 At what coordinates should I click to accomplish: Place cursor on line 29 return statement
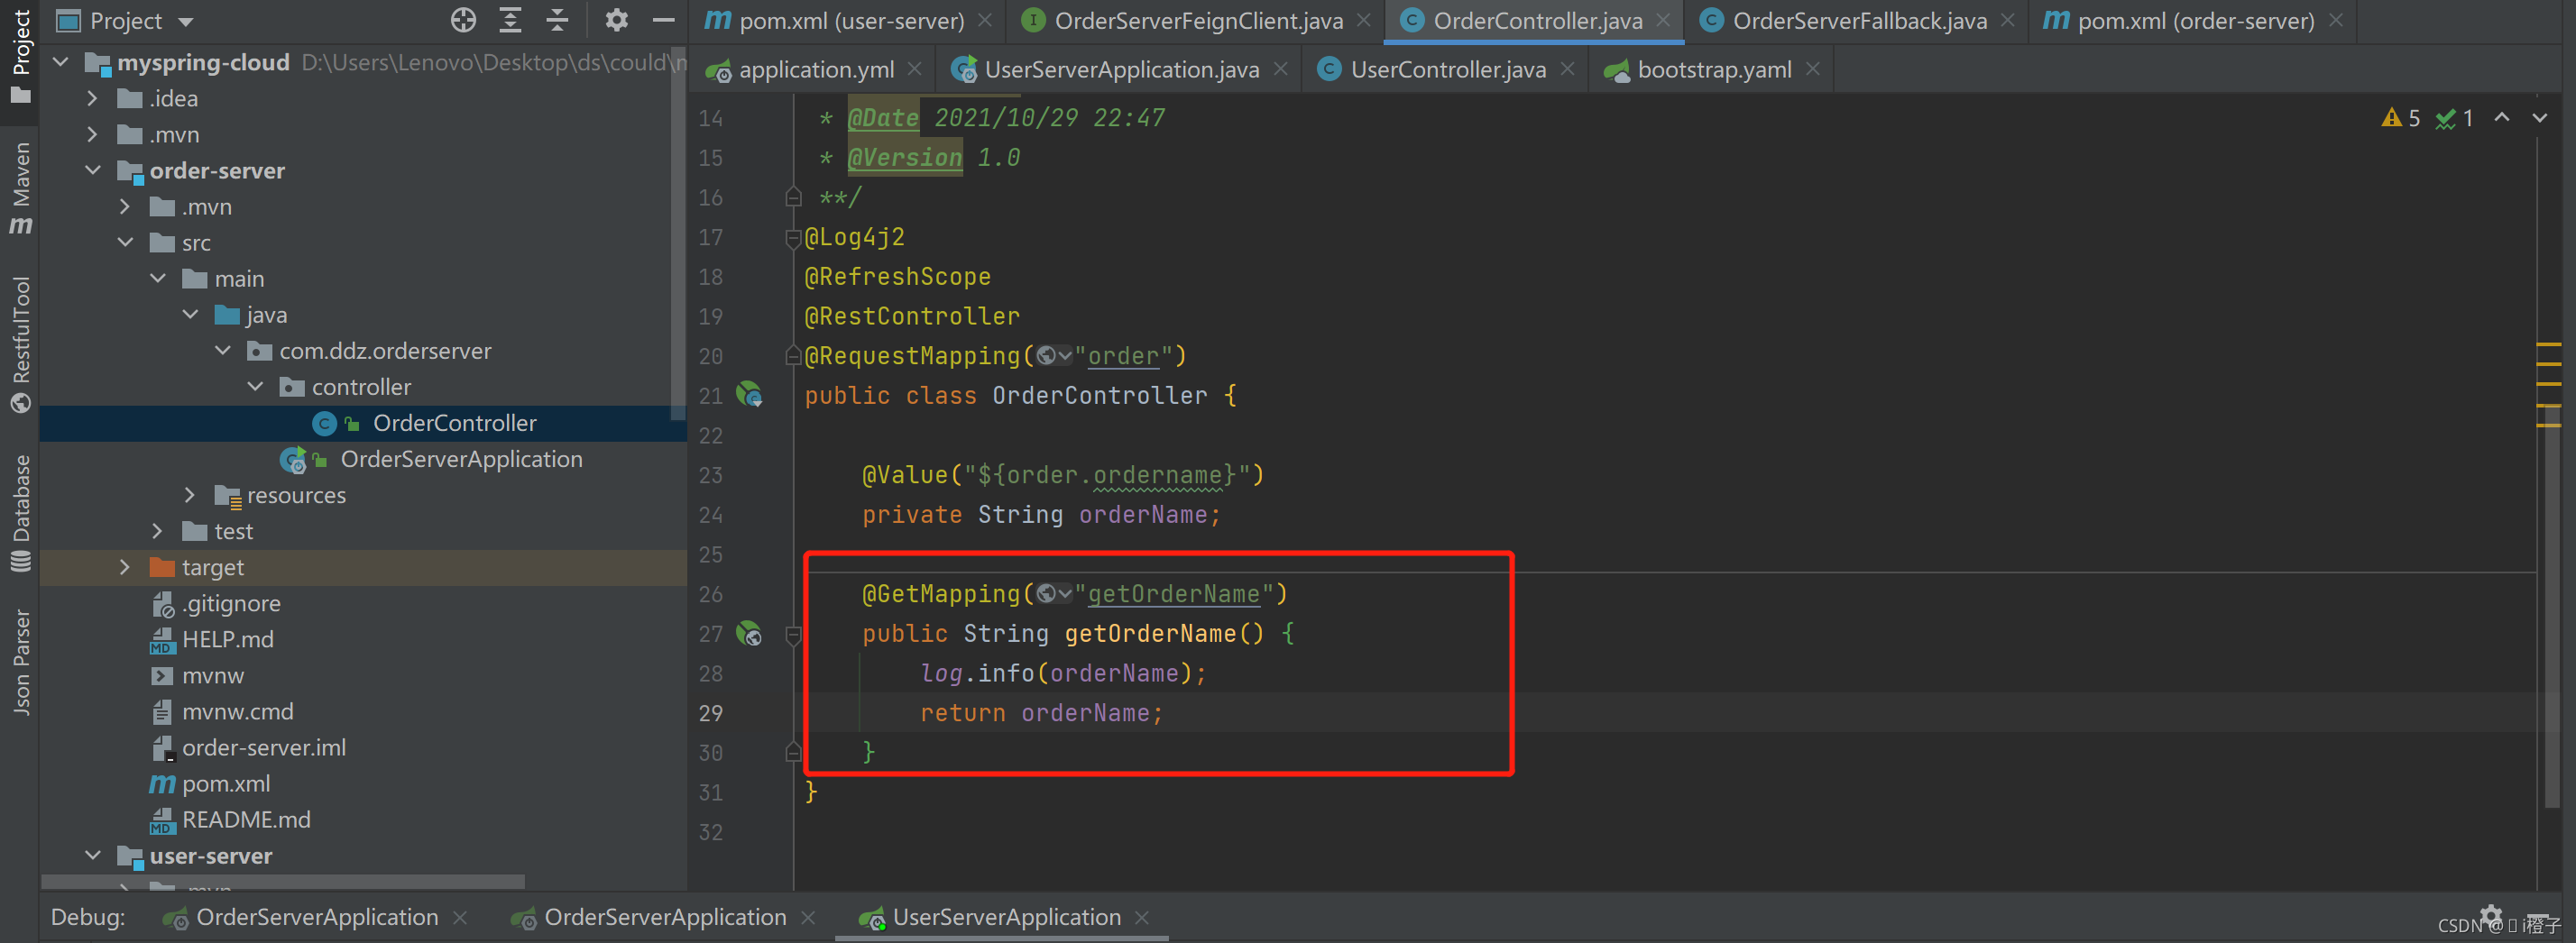click(x=1041, y=713)
